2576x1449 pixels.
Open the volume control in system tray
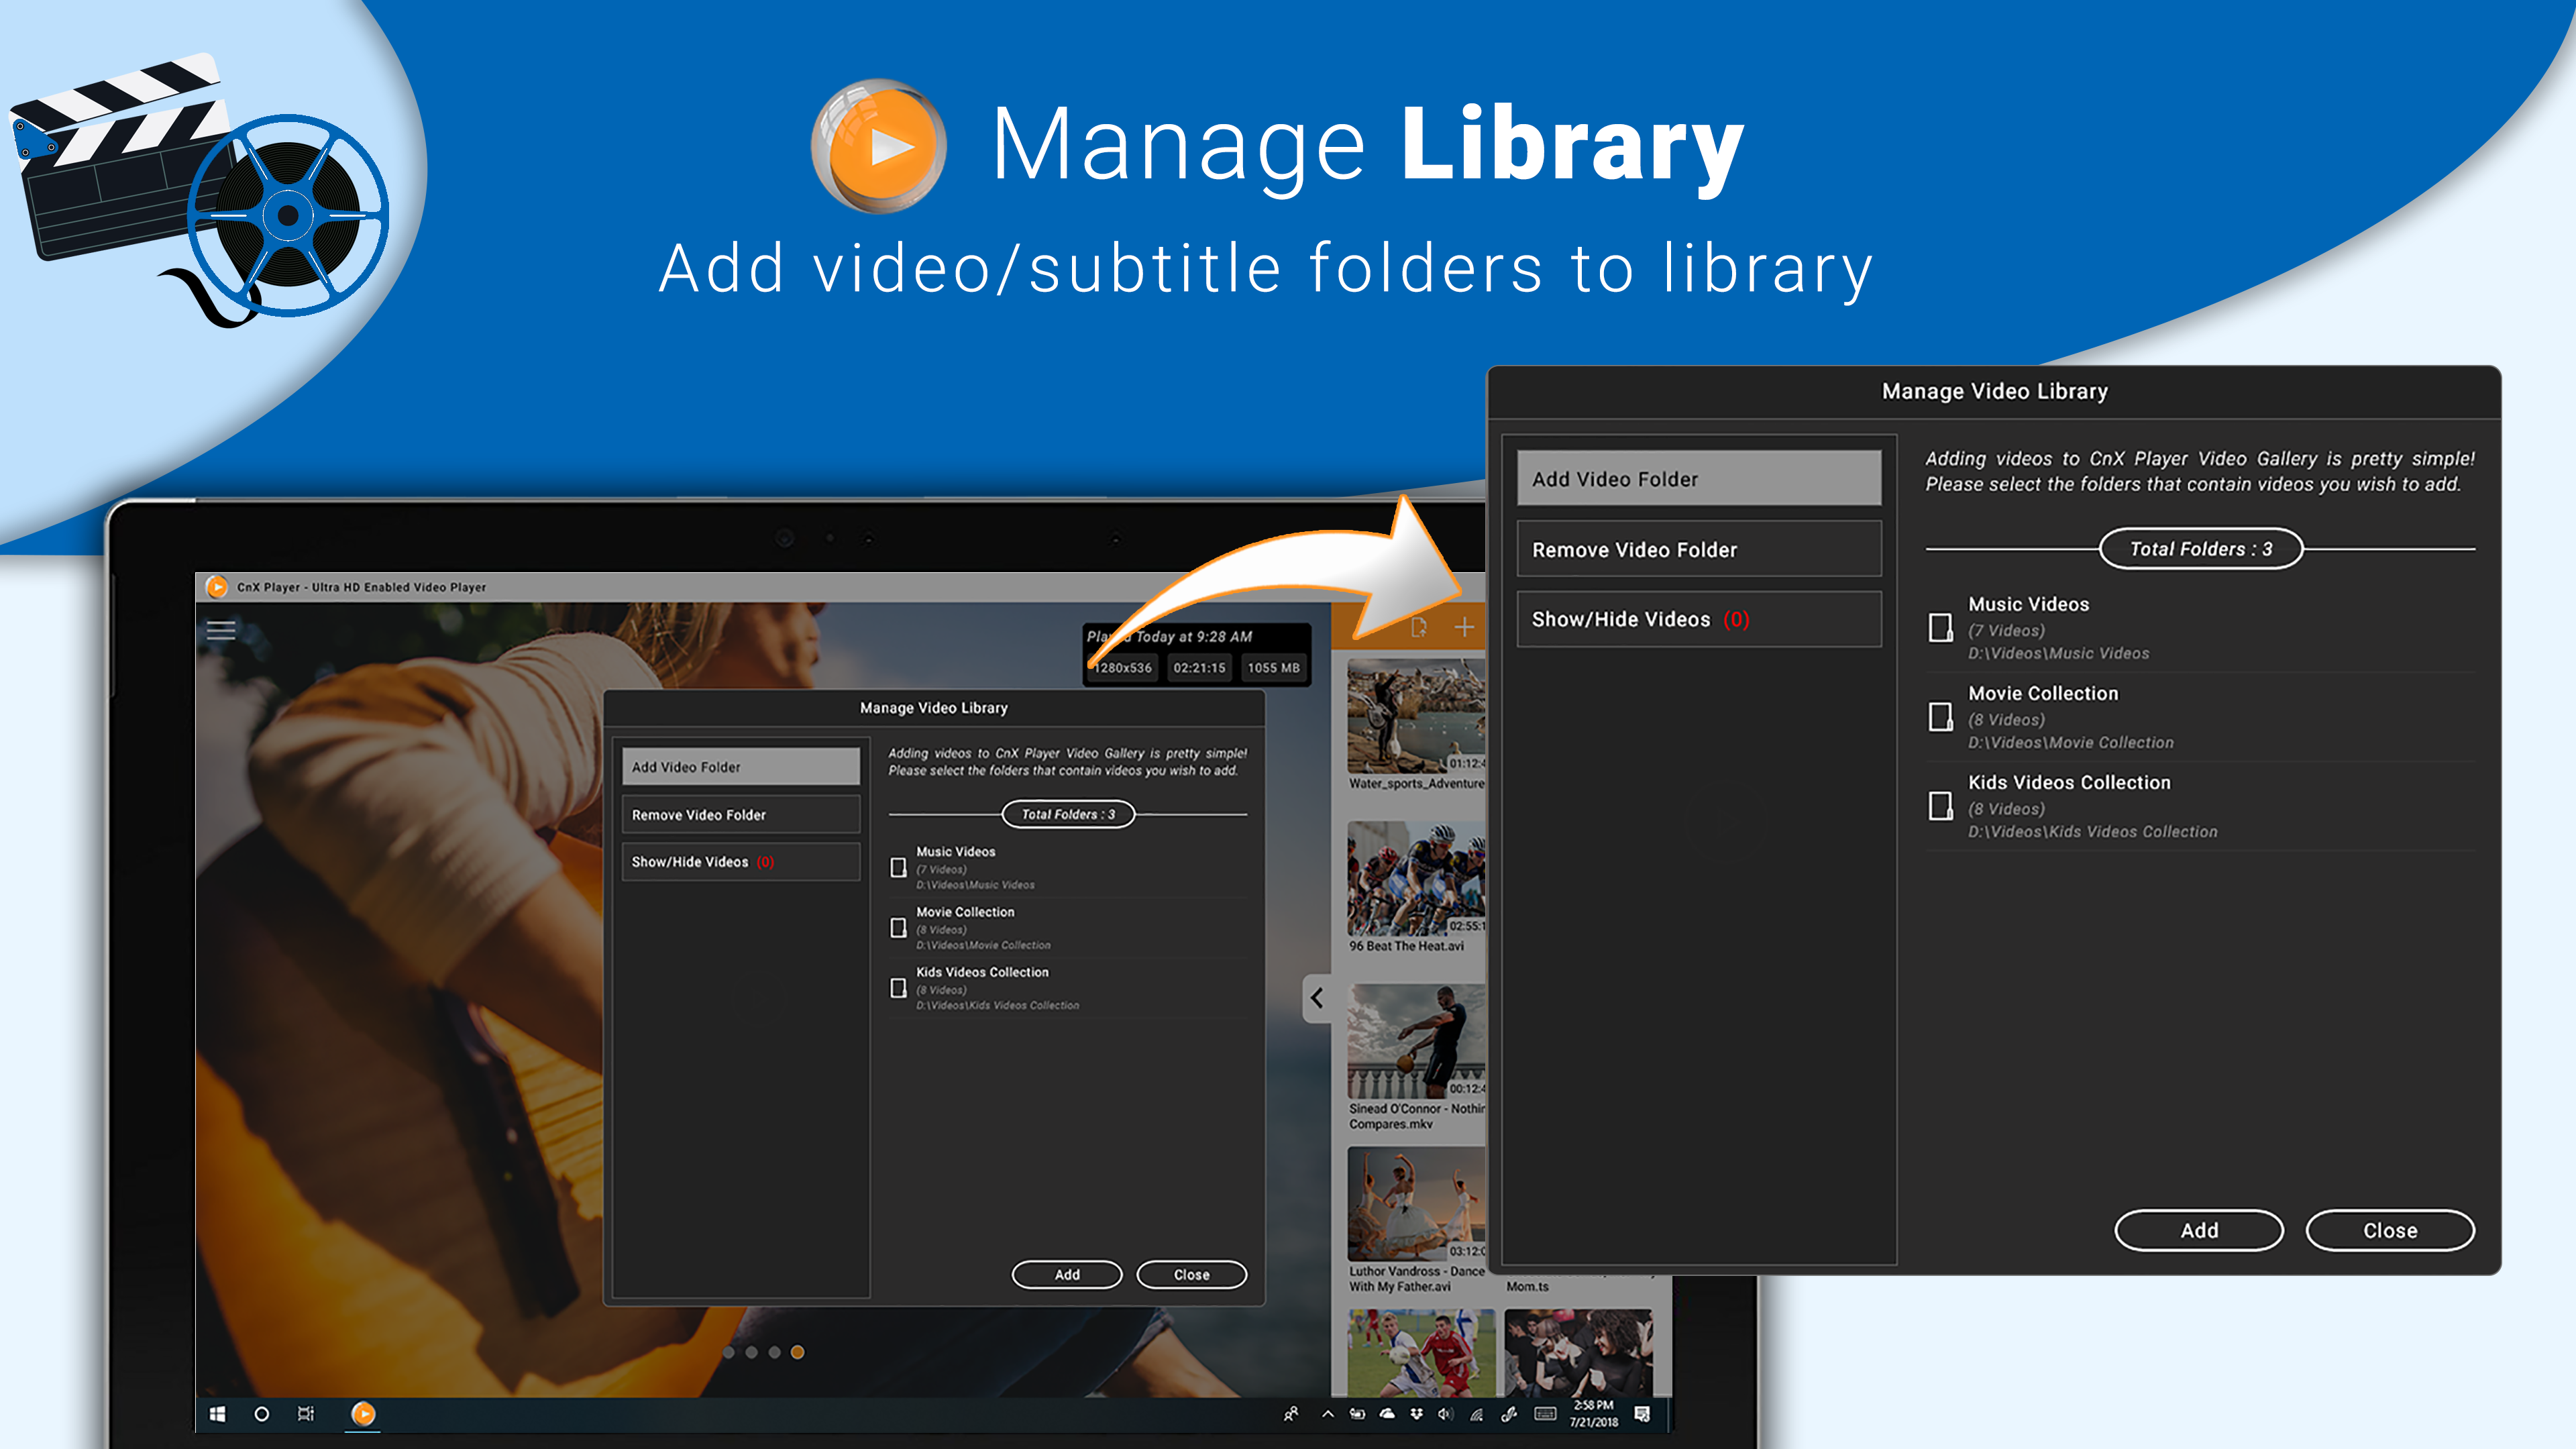pos(1445,1413)
